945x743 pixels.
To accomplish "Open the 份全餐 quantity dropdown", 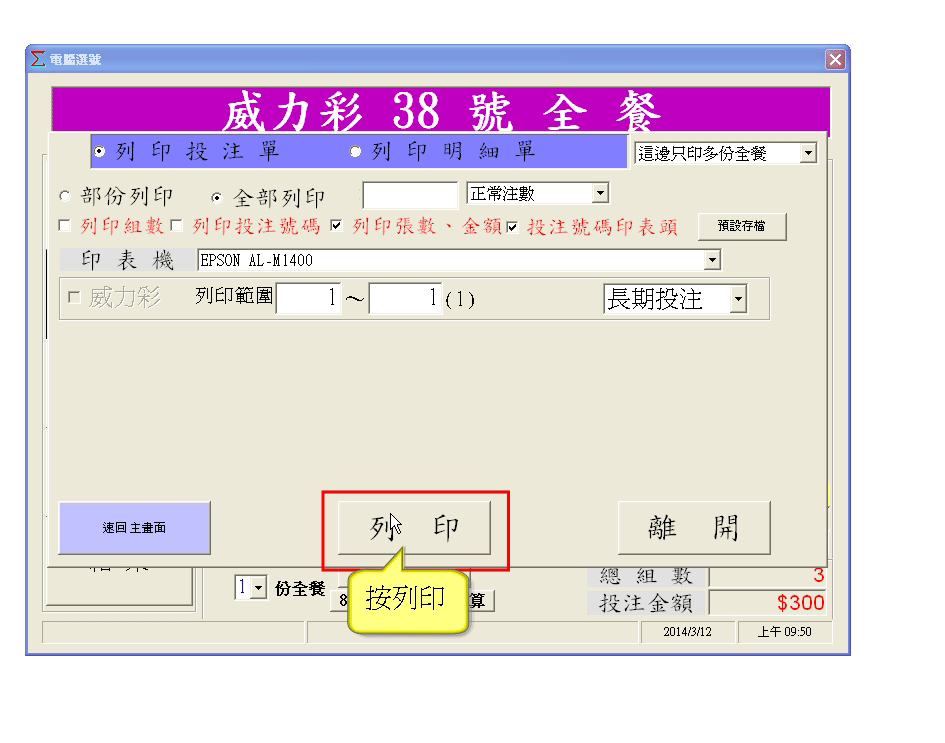I will (259, 589).
